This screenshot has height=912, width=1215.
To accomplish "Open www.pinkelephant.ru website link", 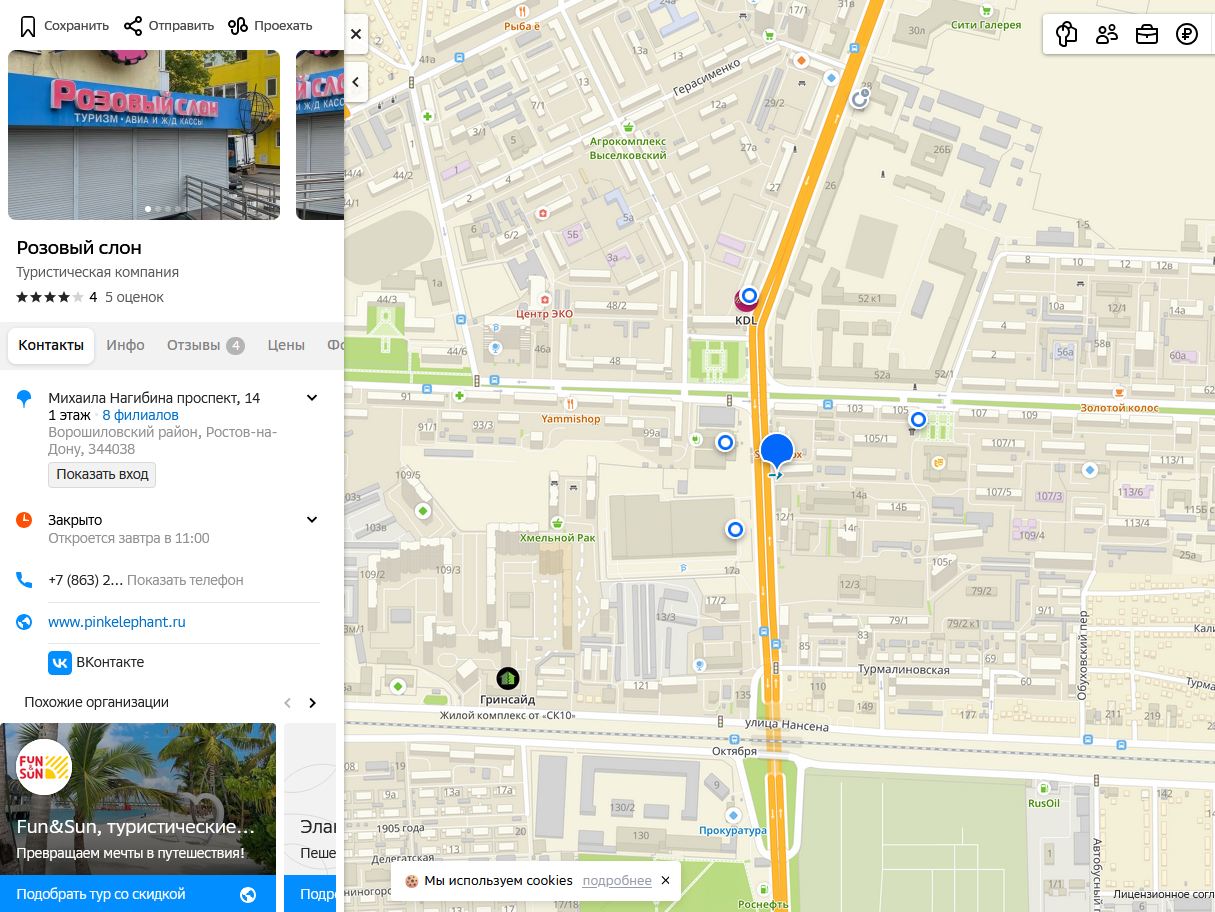I will click(117, 622).
